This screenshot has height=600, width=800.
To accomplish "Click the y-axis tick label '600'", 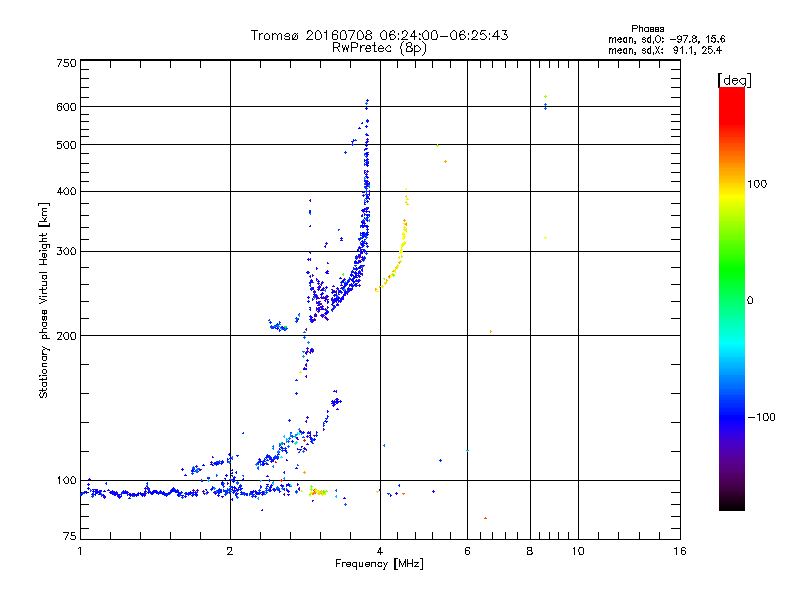I will tap(67, 107).
